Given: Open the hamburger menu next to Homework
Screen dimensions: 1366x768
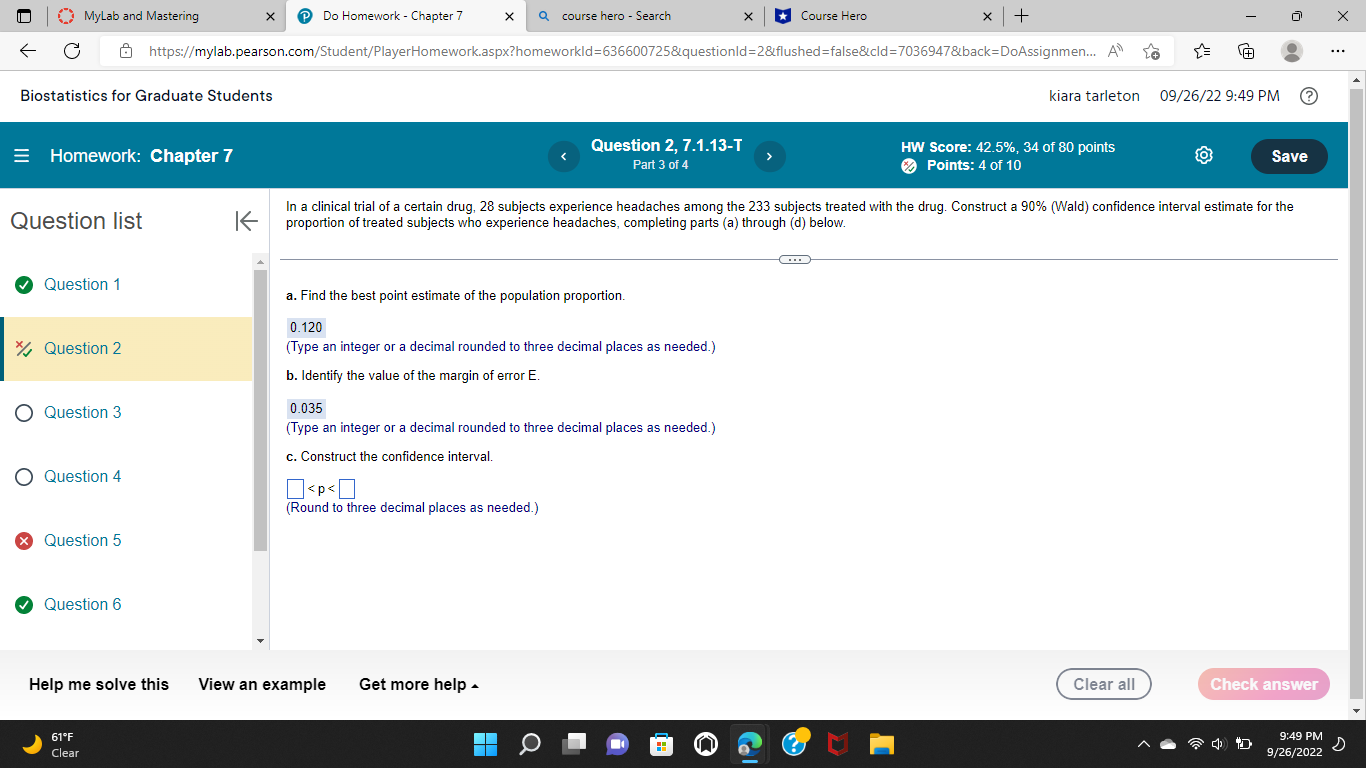Looking at the screenshot, I should coord(21,156).
